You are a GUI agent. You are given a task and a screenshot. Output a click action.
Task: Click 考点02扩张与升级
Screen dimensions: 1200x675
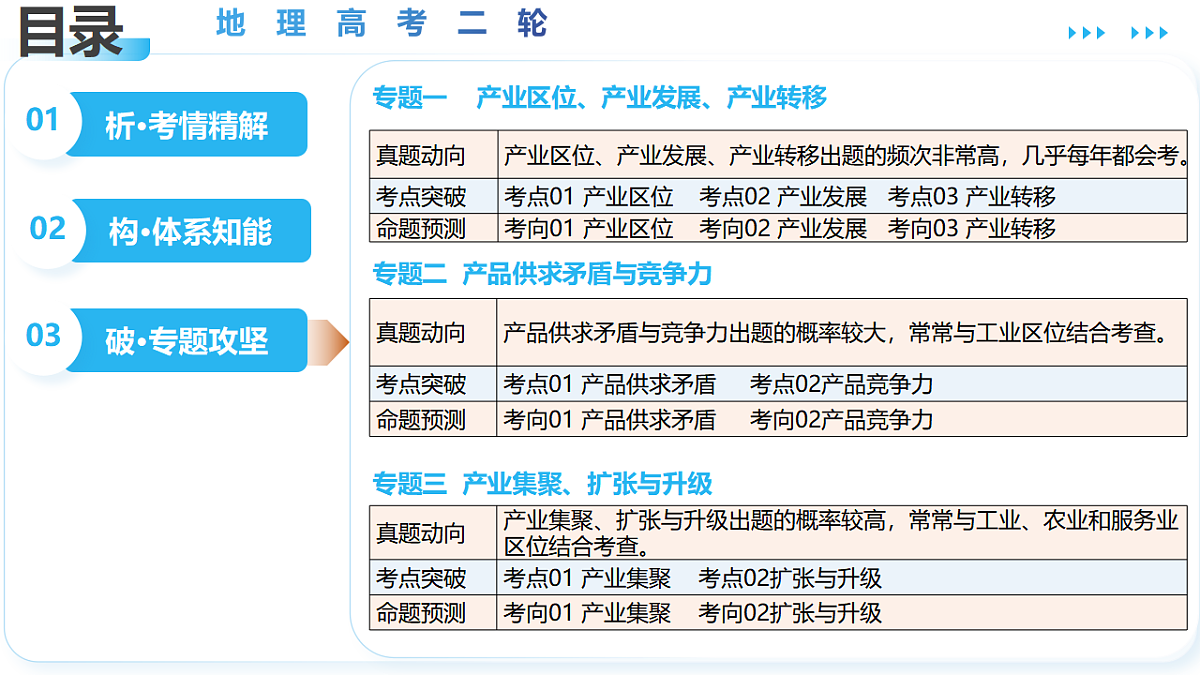coord(790,577)
